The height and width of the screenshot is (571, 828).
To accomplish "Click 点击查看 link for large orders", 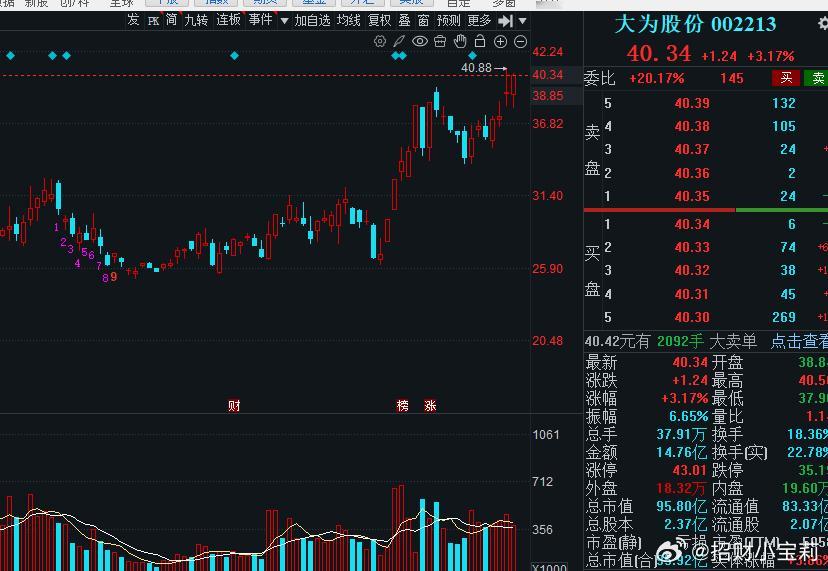I will tap(799, 341).
